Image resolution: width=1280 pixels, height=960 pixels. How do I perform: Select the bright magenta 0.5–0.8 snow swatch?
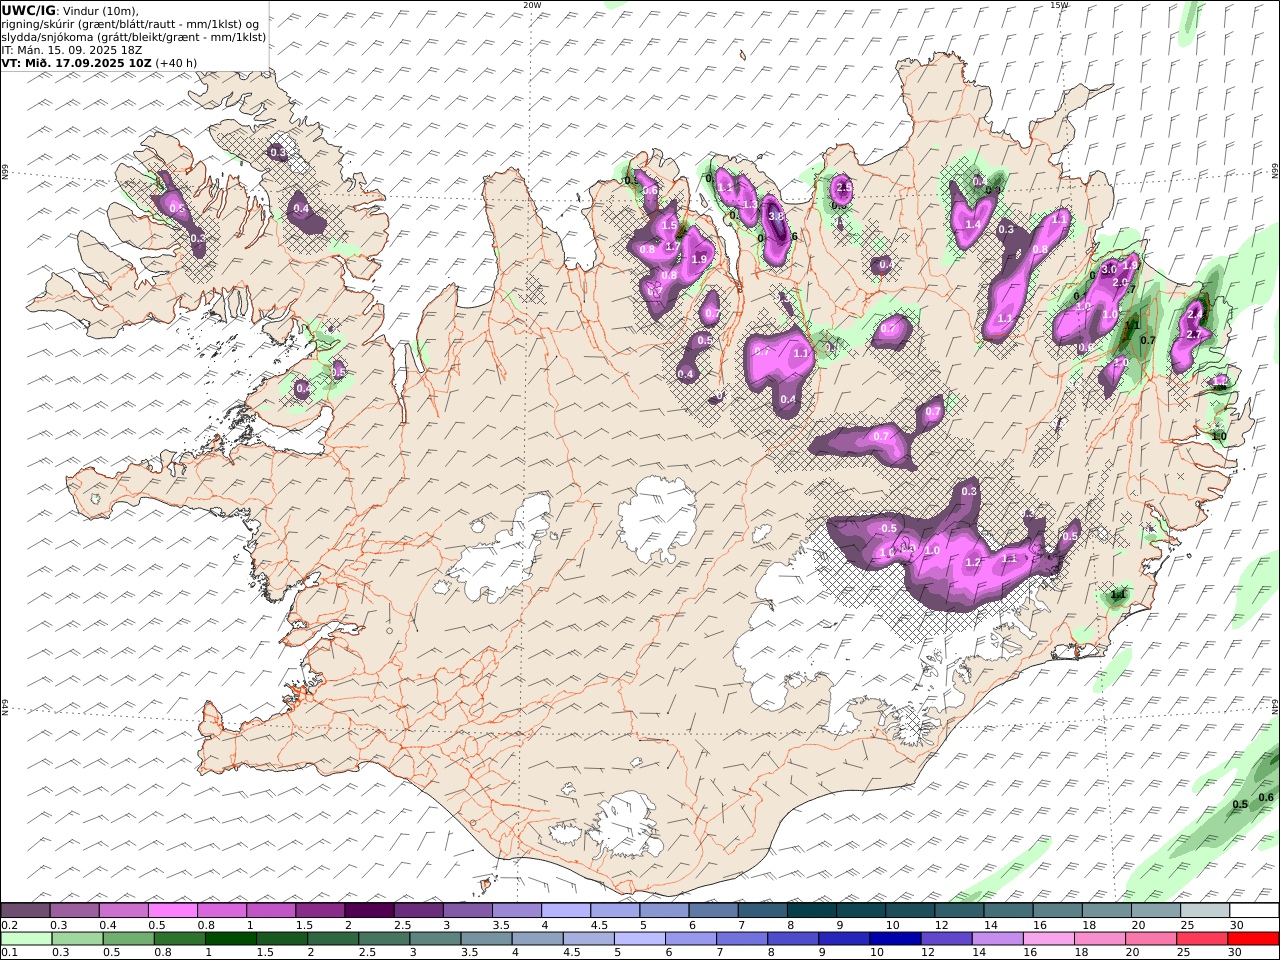(173, 910)
